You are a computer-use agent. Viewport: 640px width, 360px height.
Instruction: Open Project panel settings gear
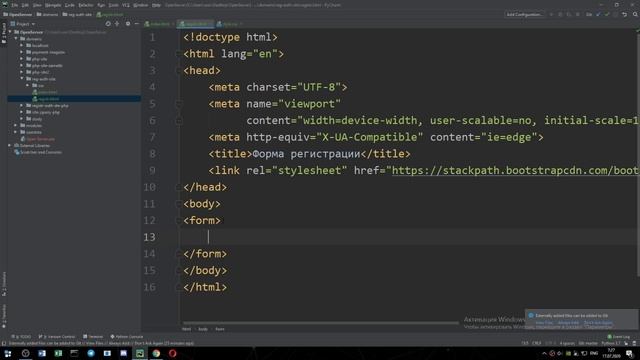click(x=128, y=24)
